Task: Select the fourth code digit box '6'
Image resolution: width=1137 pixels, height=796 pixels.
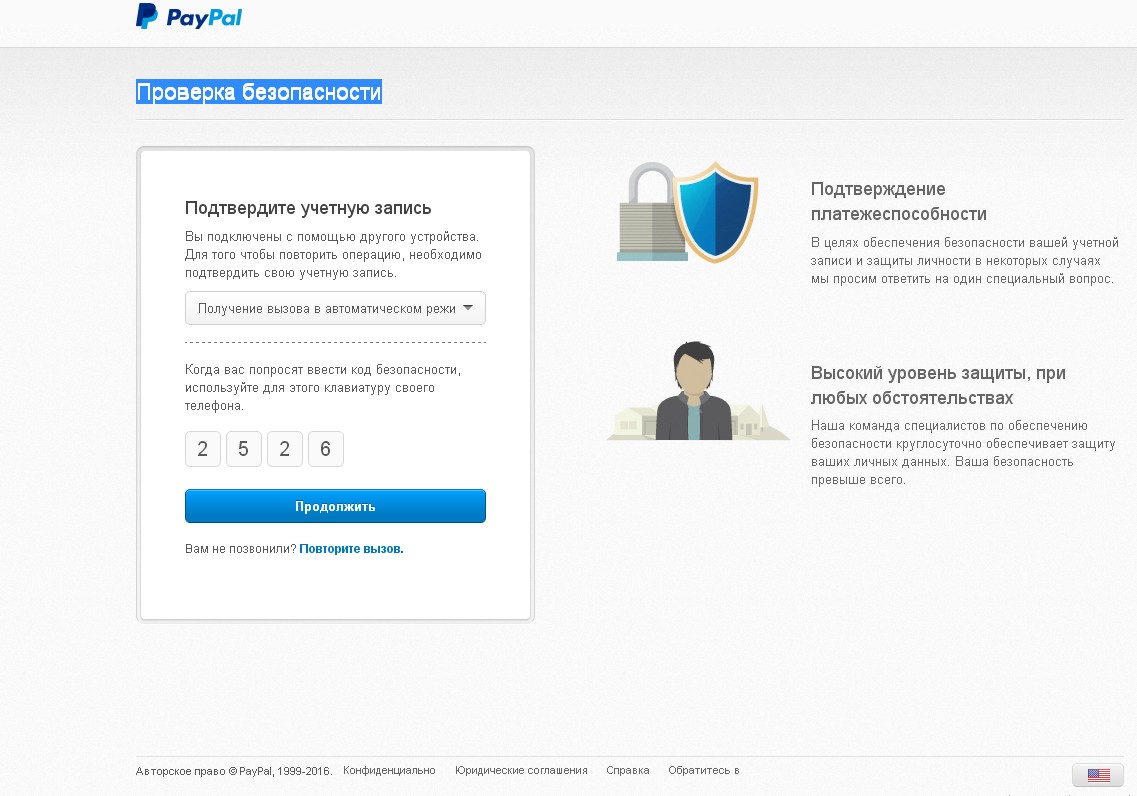Action: 326,449
